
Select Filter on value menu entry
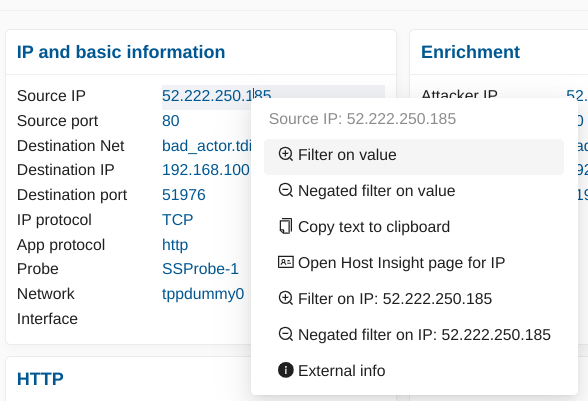[414, 157]
